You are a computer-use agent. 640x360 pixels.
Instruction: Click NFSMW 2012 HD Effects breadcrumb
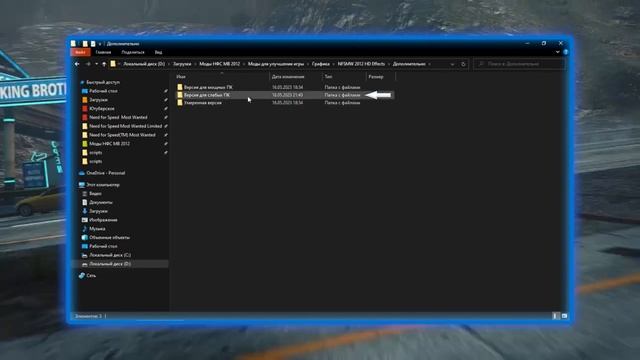(x=361, y=64)
